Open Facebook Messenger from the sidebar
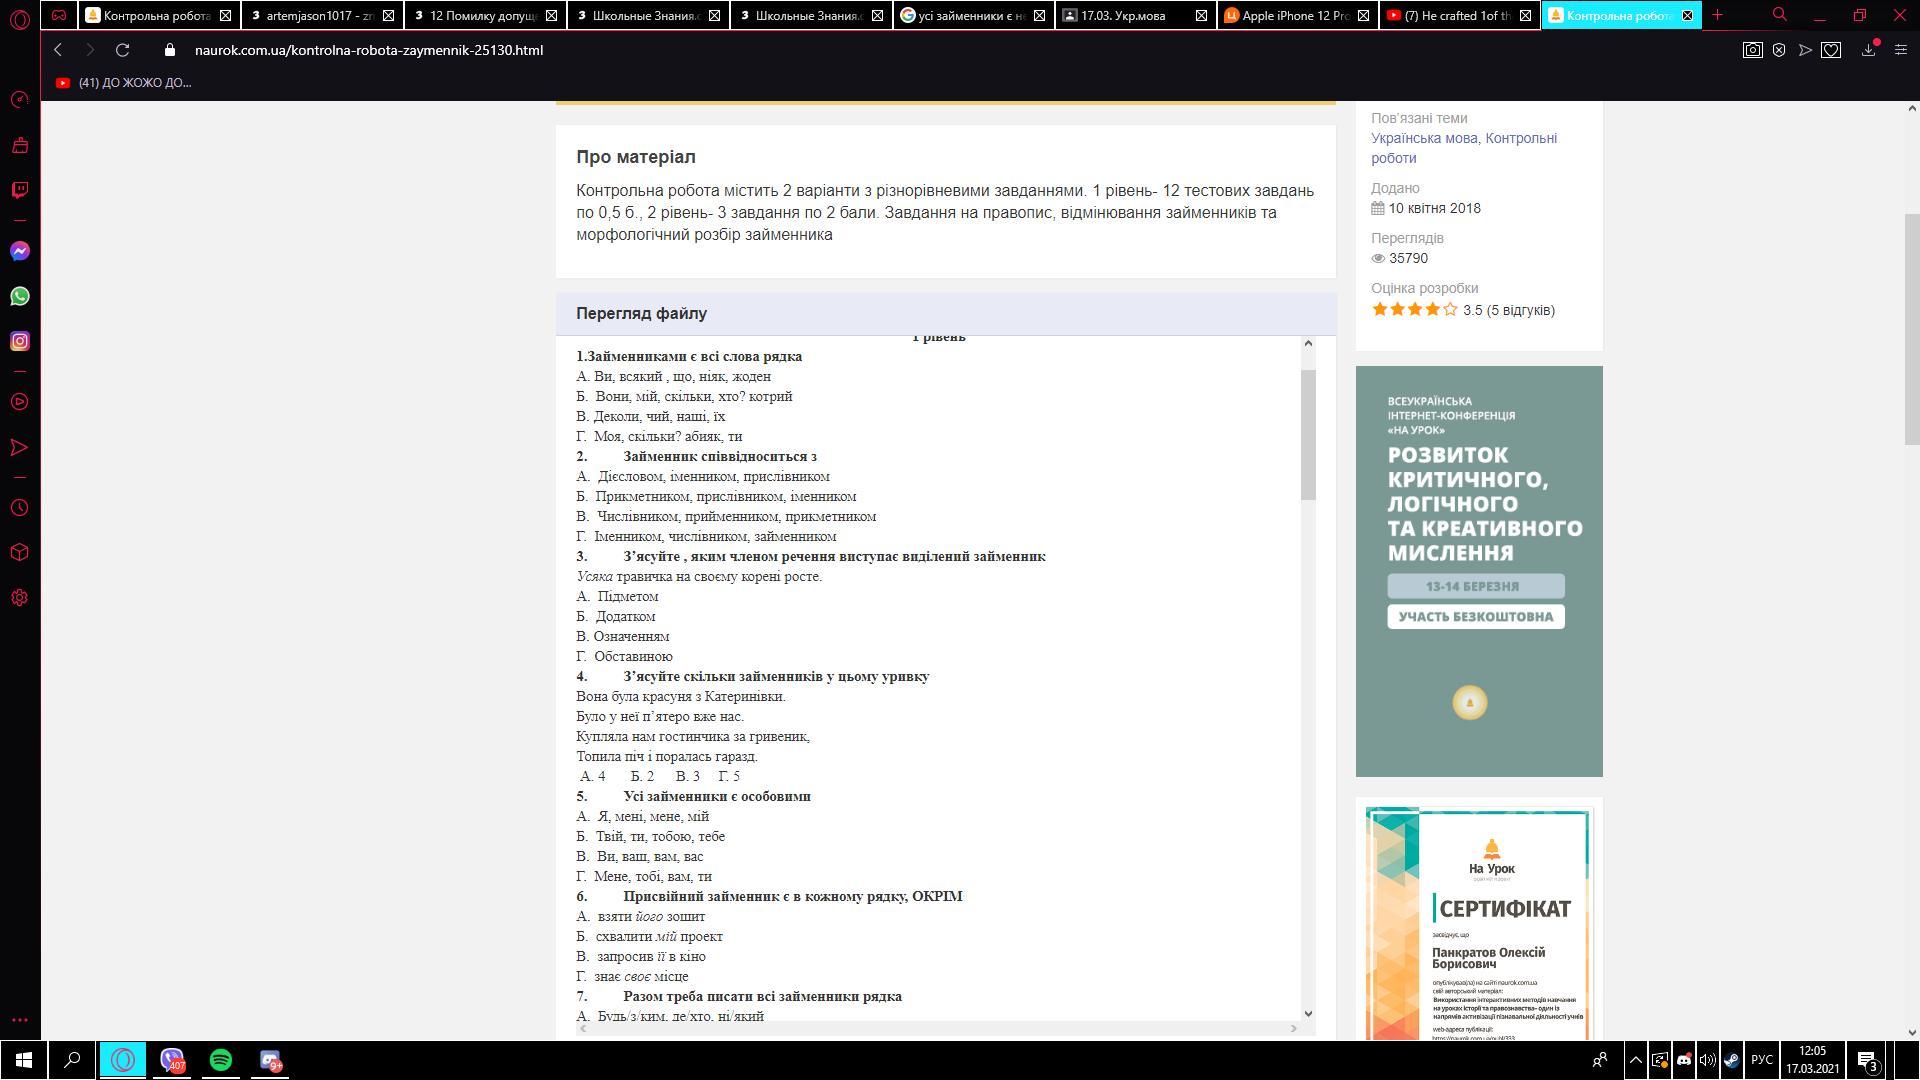 tap(19, 251)
